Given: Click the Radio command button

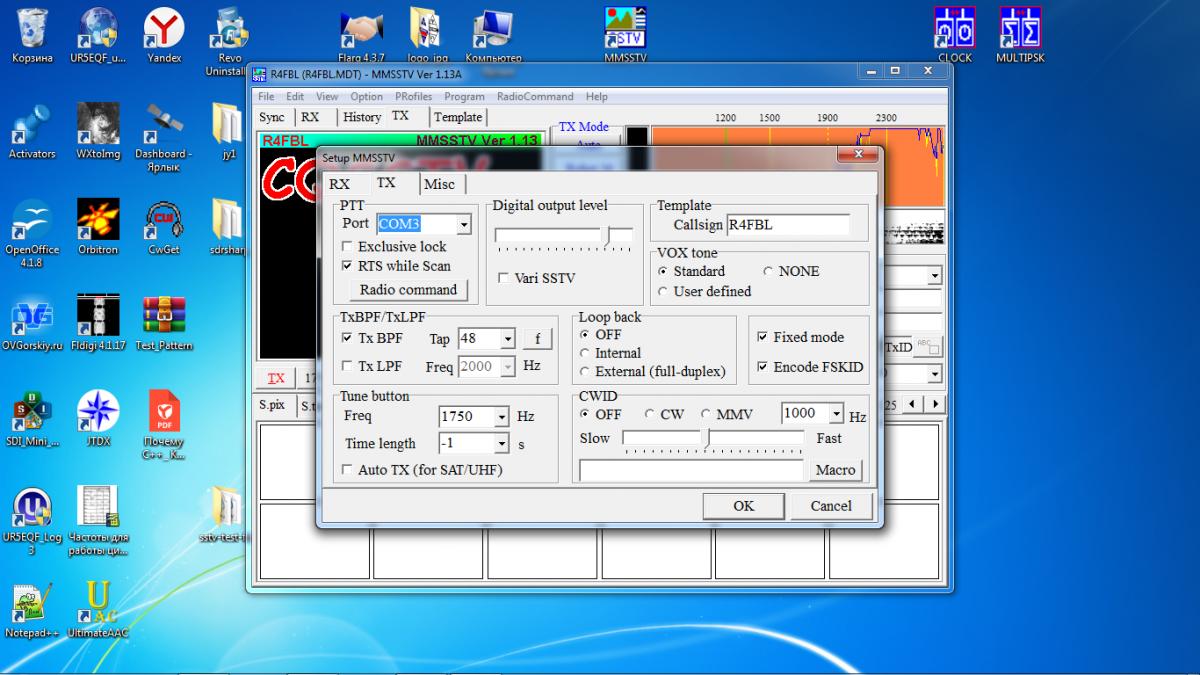Looking at the screenshot, I should point(408,290).
